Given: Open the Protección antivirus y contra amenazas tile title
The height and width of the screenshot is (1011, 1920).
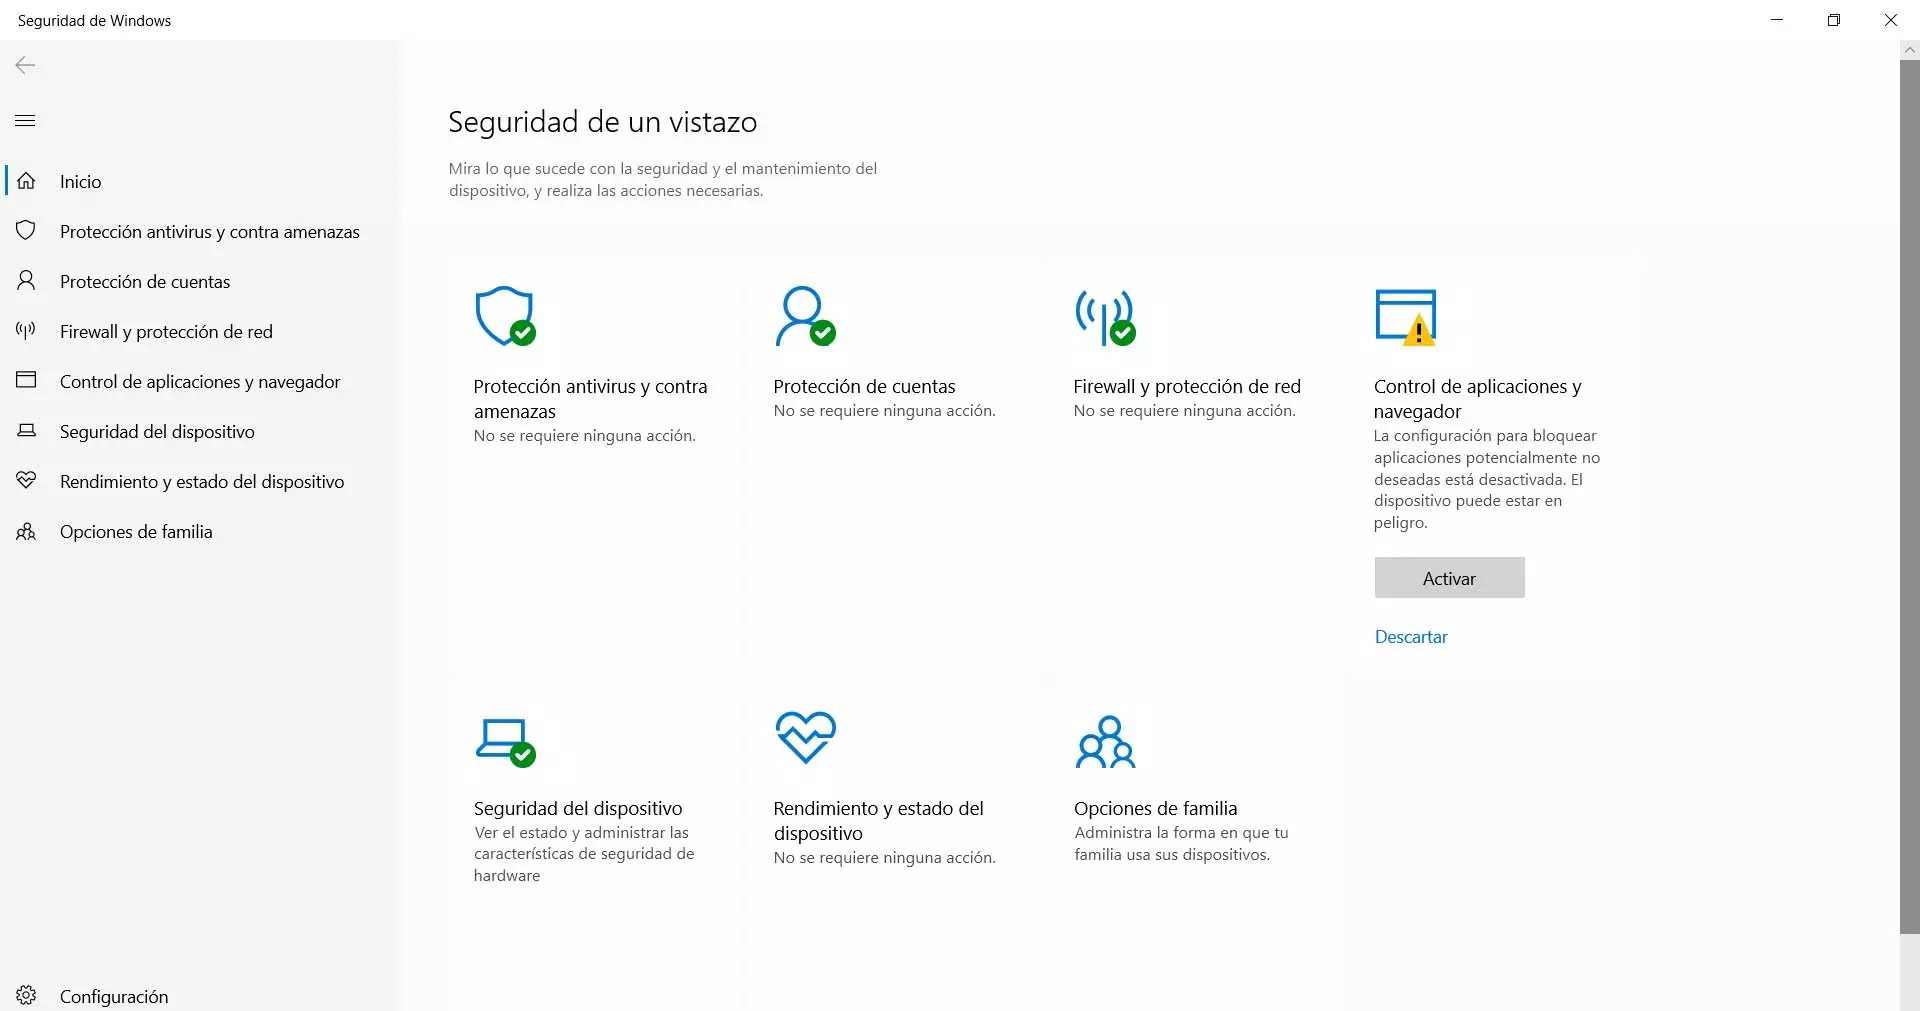Looking at the screenshot, I should [x=590, y=398].
